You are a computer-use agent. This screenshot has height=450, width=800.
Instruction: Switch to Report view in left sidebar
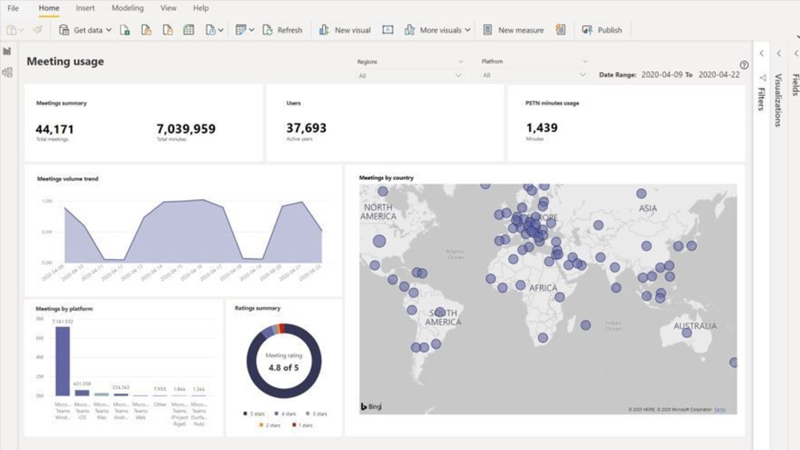click(x=7, y=51)
